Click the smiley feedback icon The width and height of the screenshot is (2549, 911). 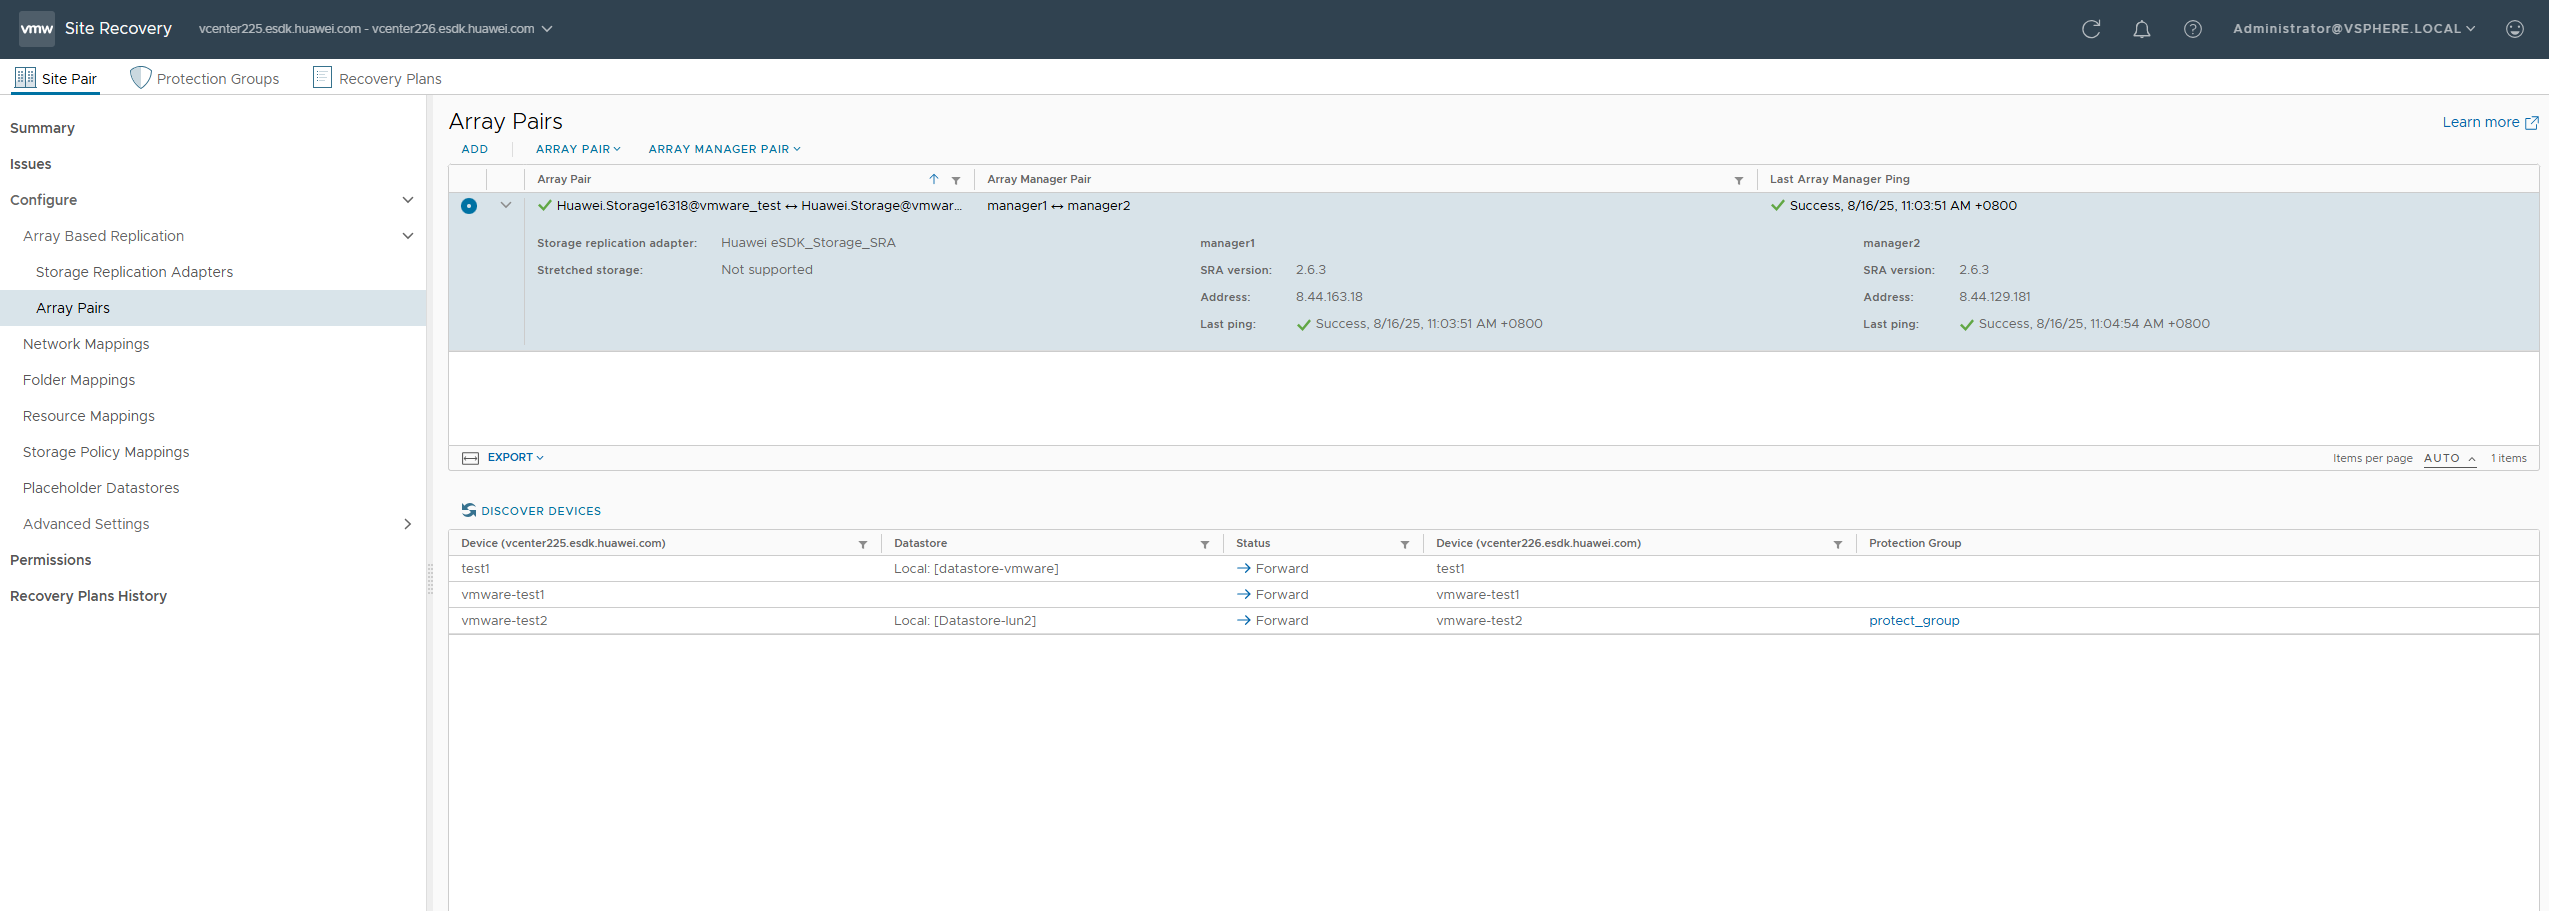tap(2514, 29)
